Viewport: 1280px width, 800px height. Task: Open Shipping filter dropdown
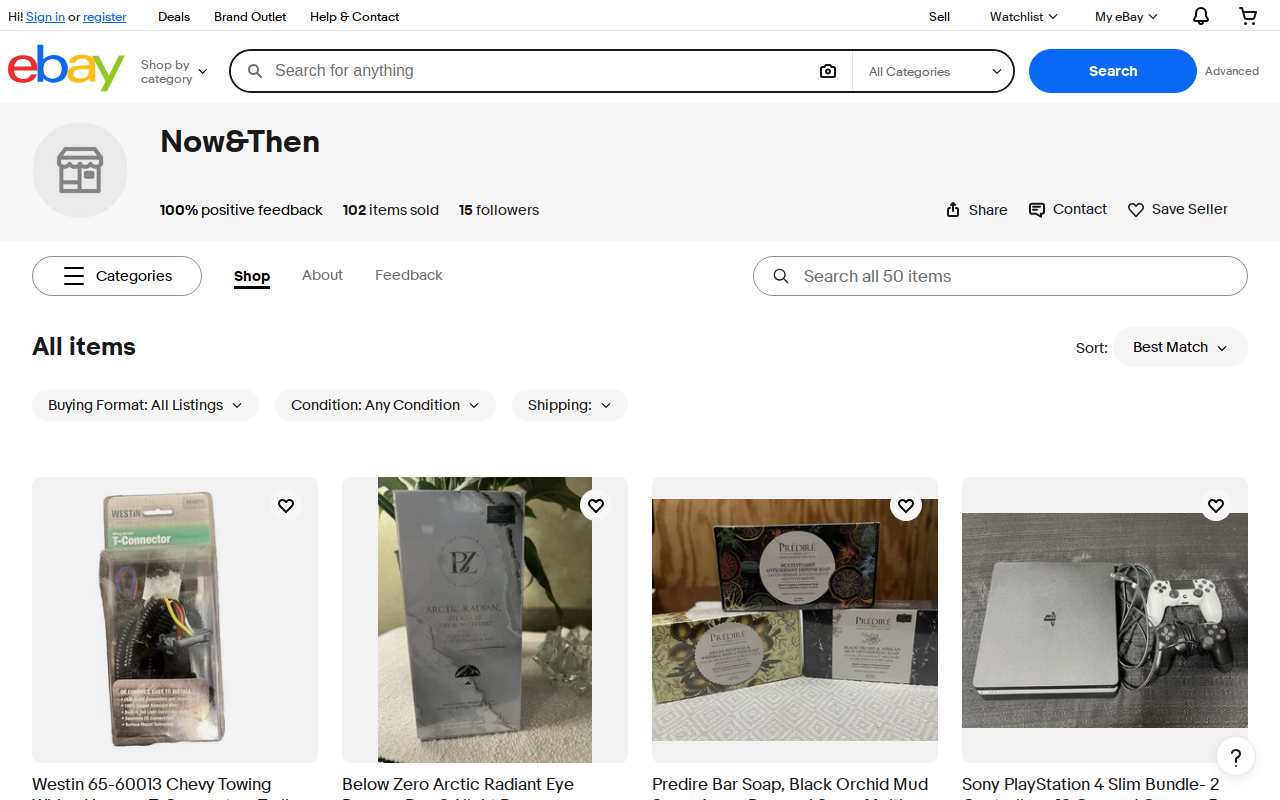570,405
